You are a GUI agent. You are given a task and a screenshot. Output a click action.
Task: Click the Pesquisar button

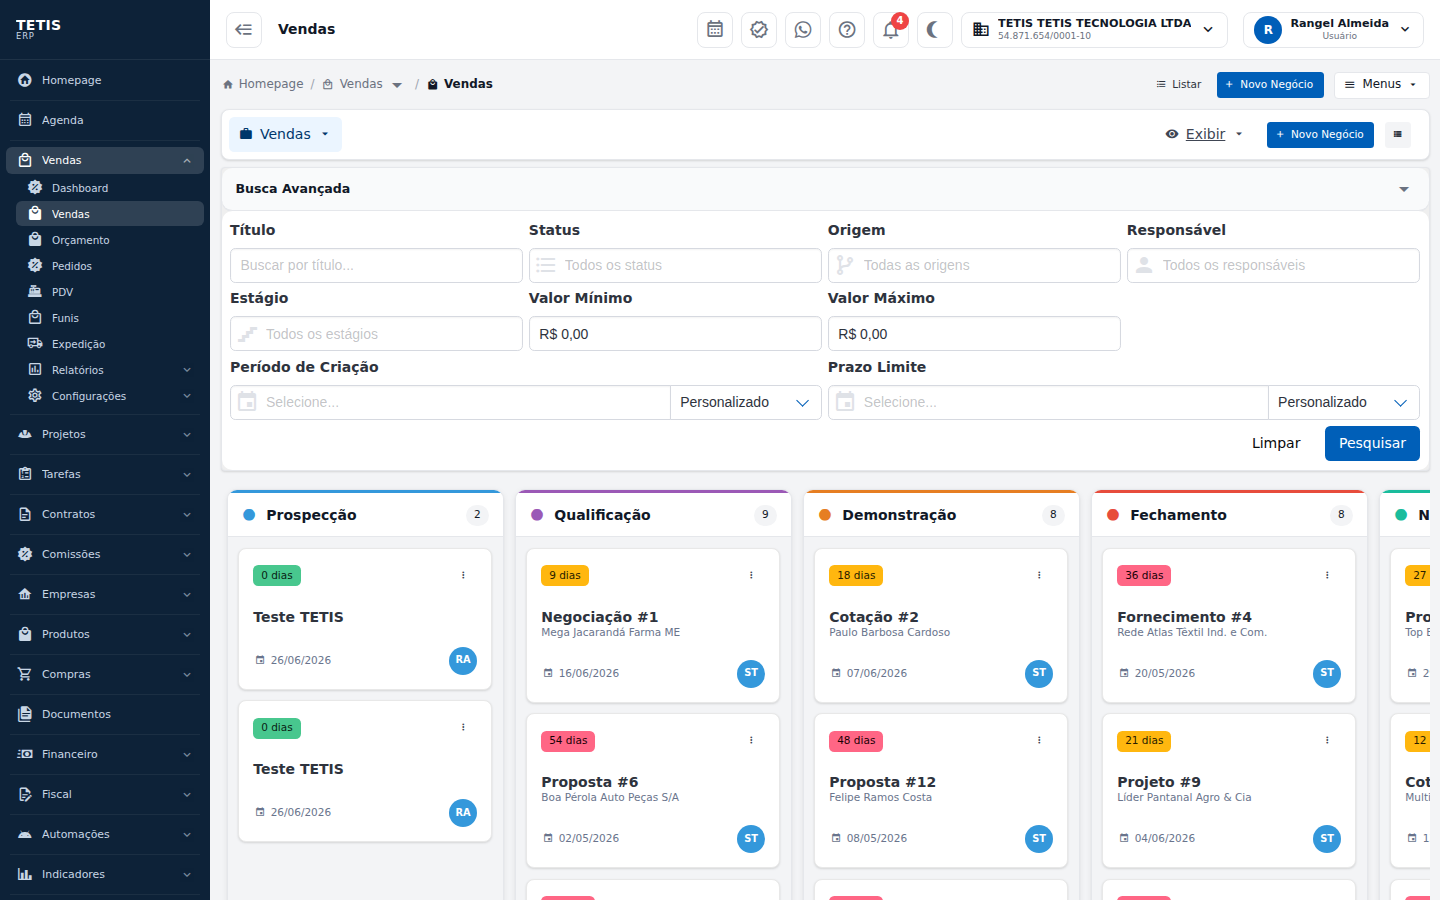(1372, 443)
